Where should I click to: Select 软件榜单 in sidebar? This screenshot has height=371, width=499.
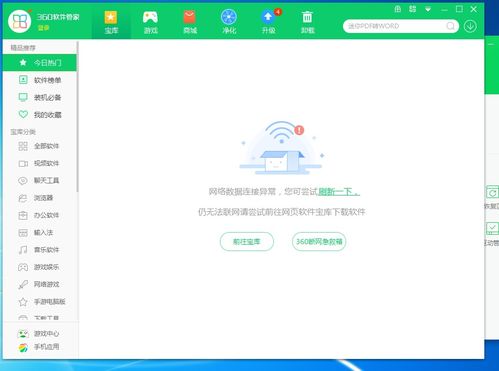[x=39, y=80]
